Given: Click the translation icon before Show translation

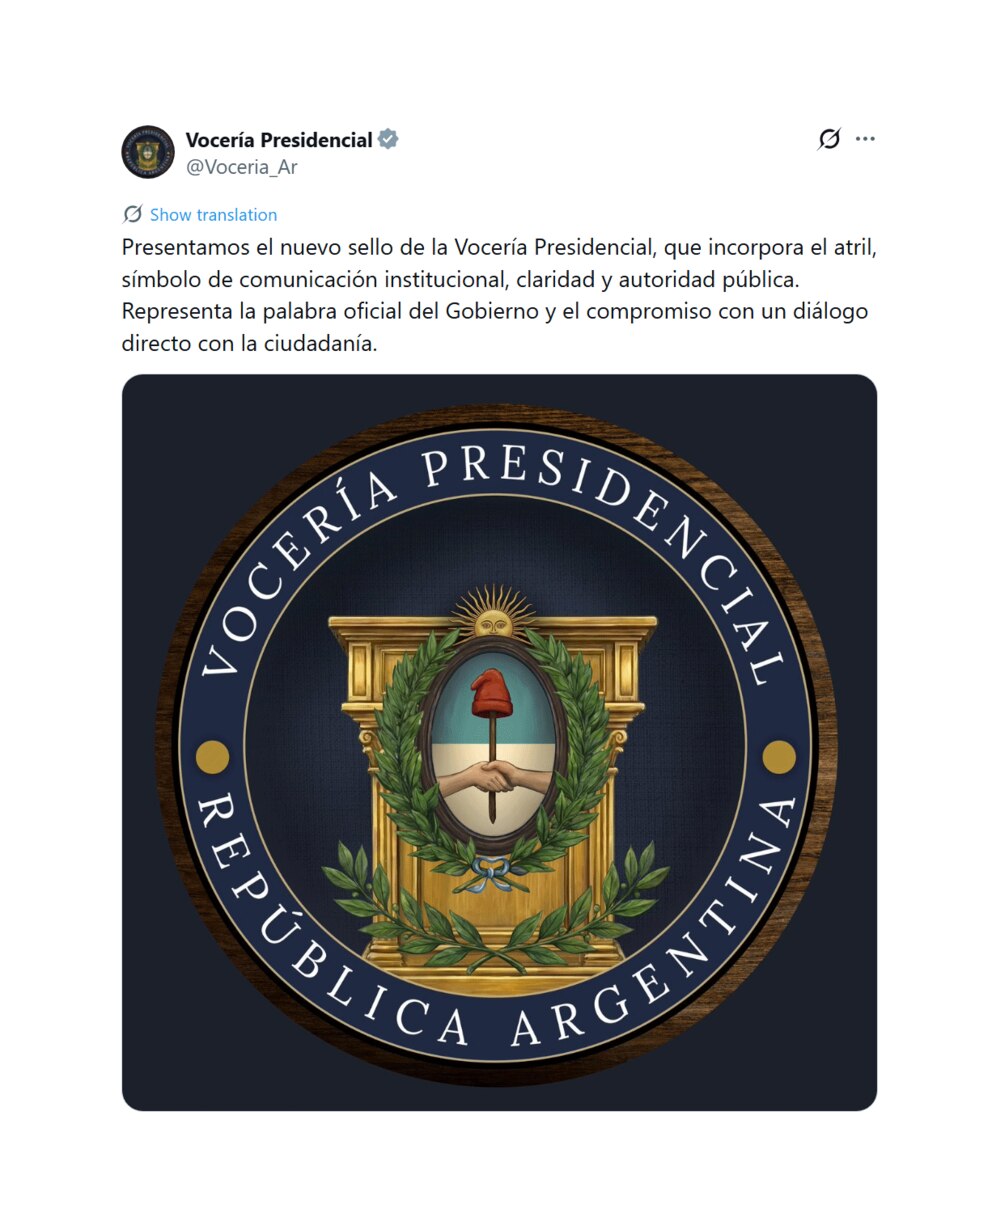Looking at the screenshot, I should click(132, 214).
